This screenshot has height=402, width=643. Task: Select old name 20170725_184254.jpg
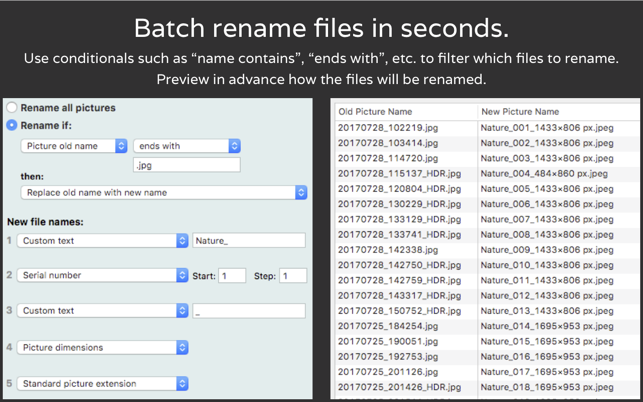click(388, 326)
